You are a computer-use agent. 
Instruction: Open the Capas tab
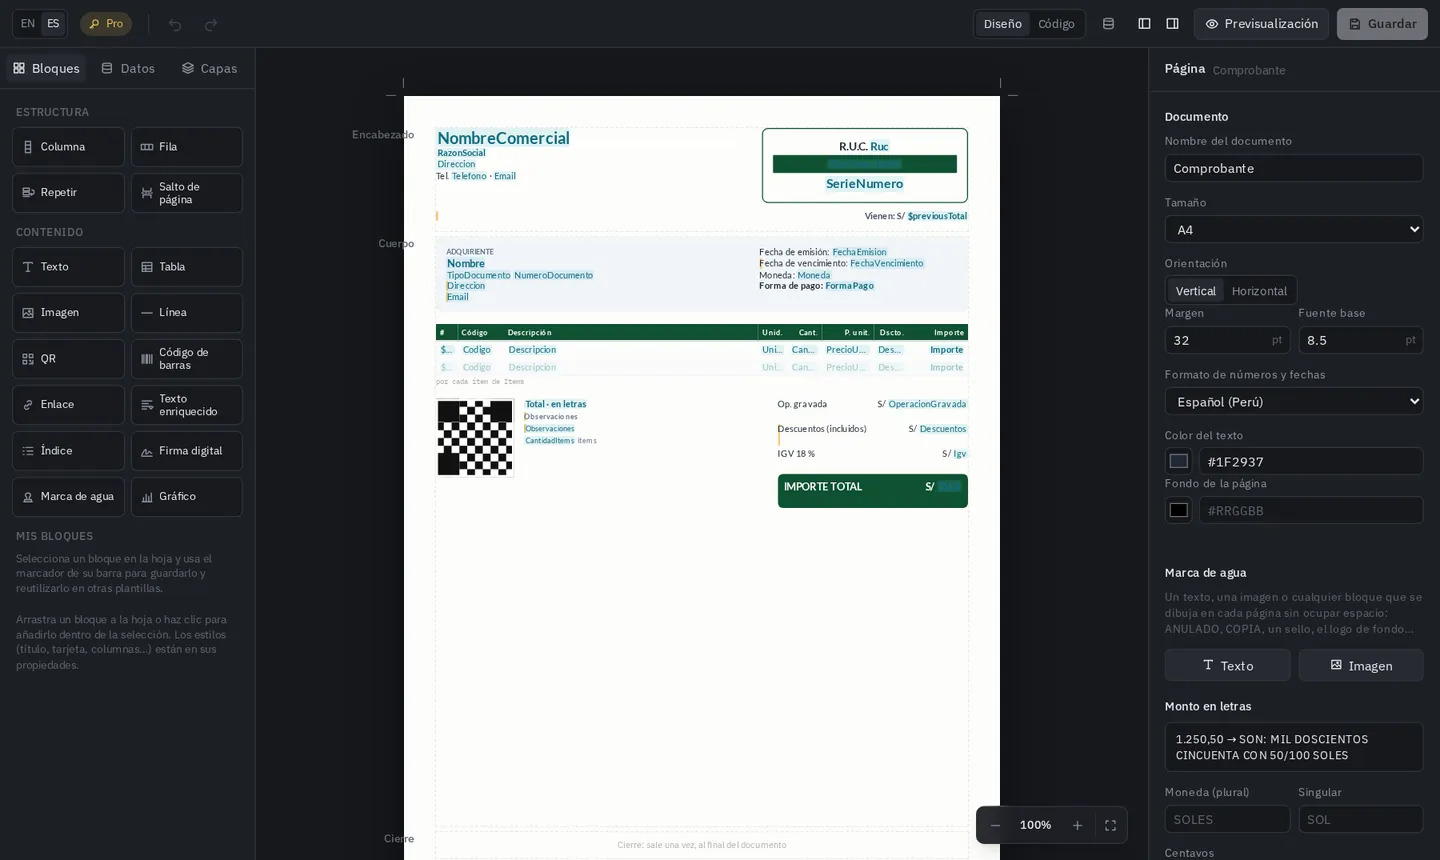click(209, 68)
